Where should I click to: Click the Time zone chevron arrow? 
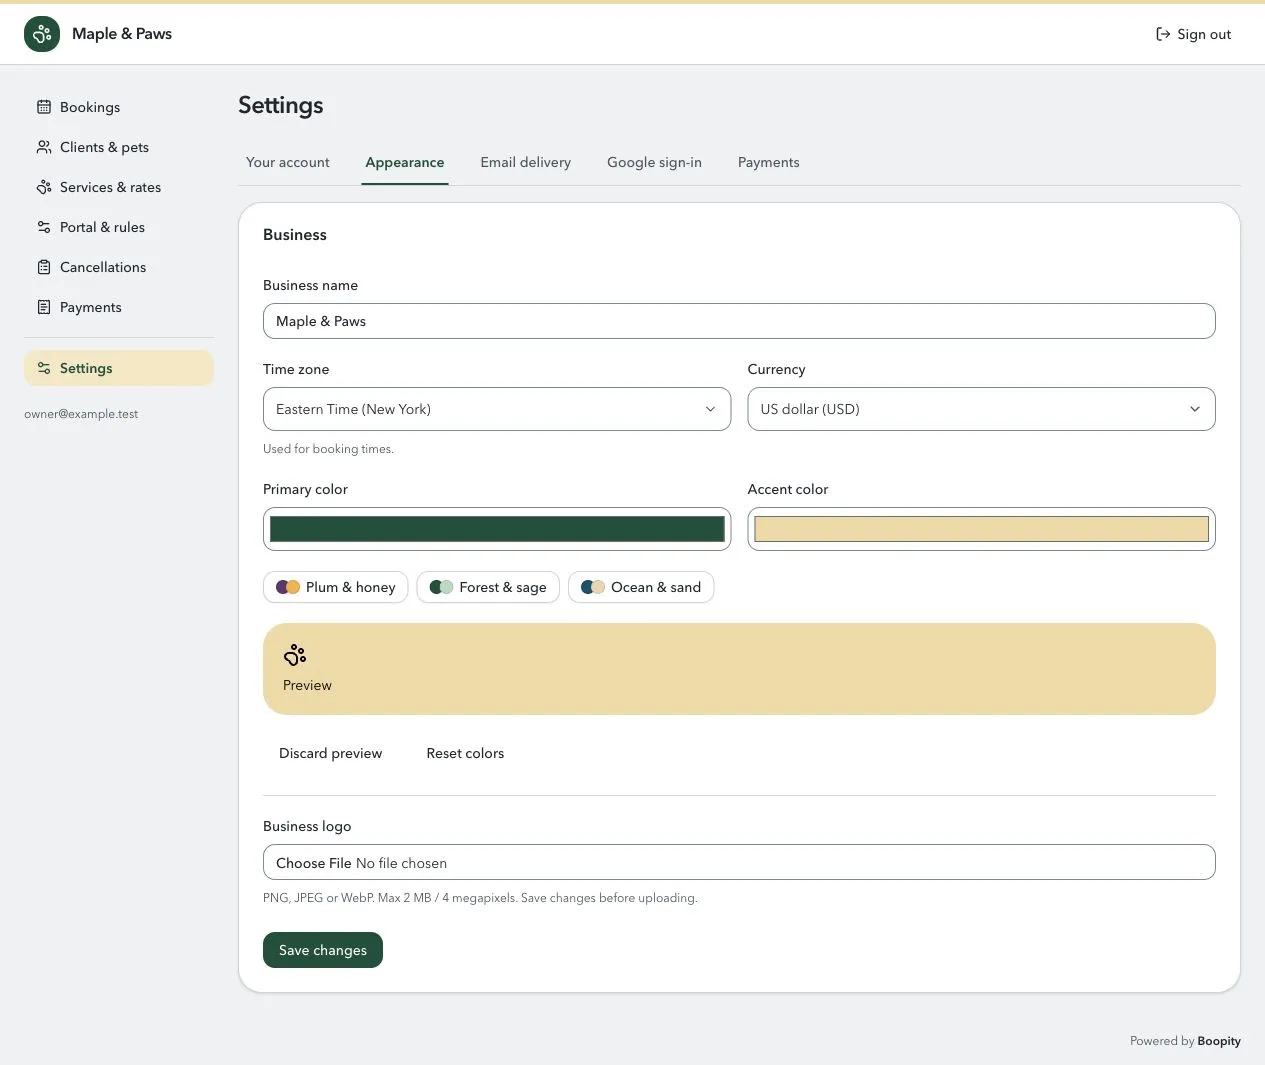[710, 409]
